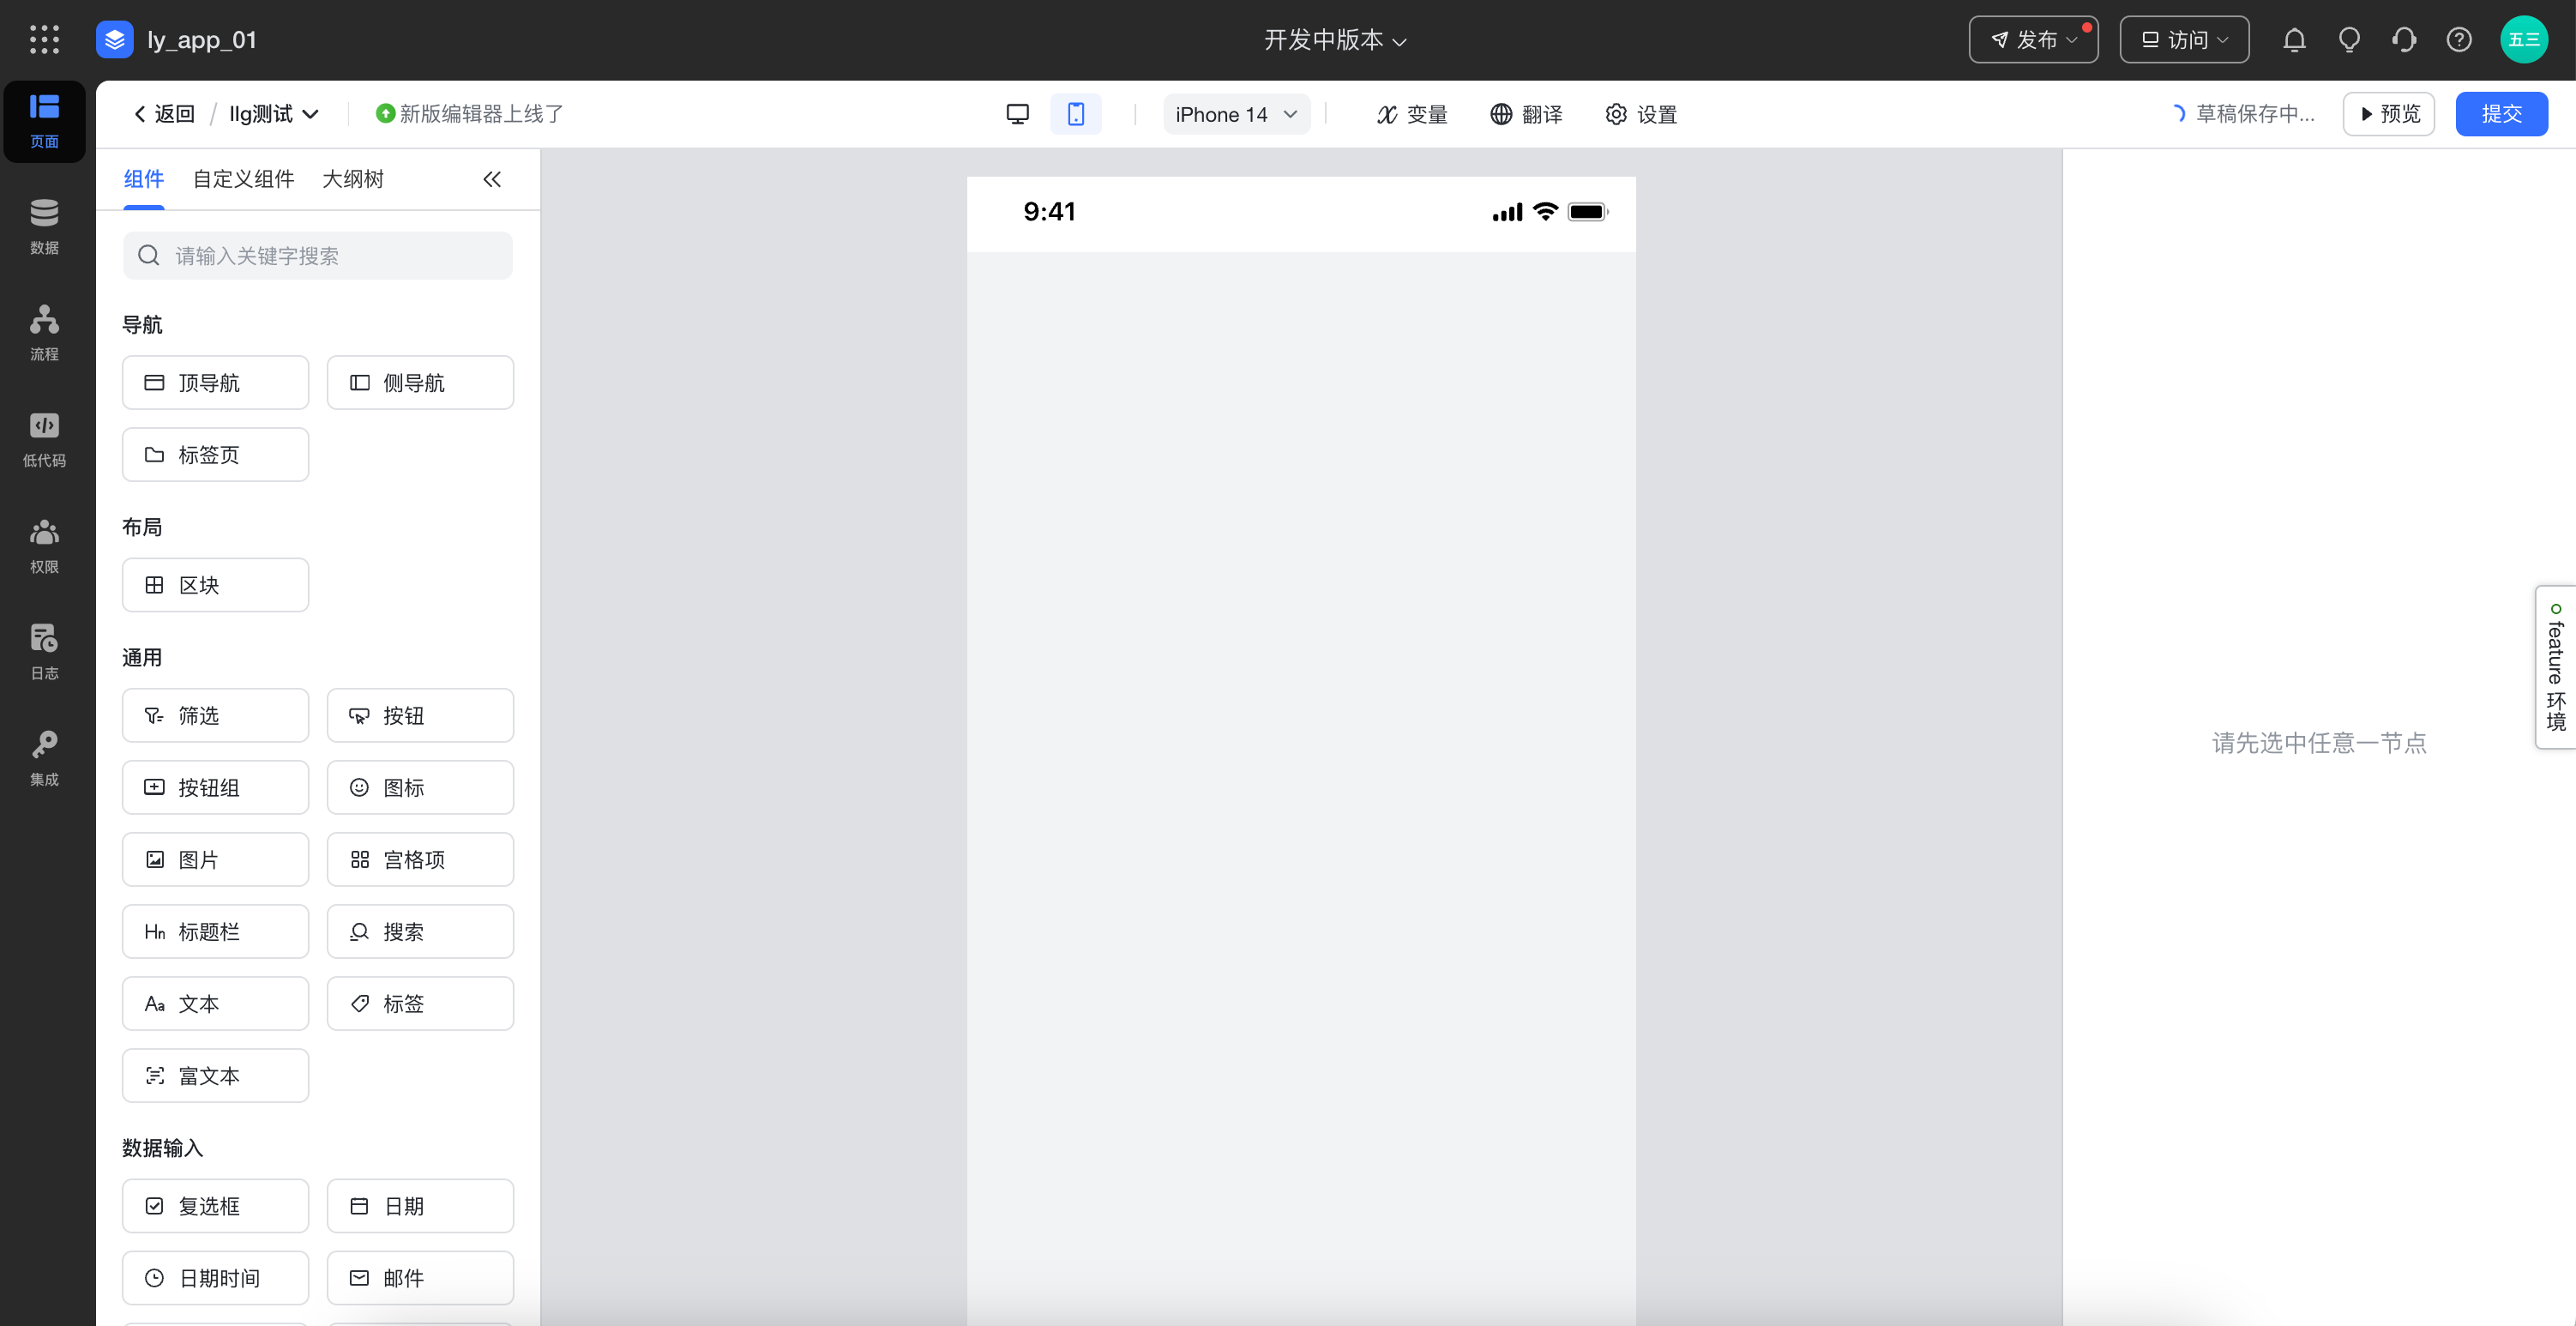The height and width of the screenshot is (1326, 2576).
Task: Switch to the 自定义组件 tab
Action: 243,179
